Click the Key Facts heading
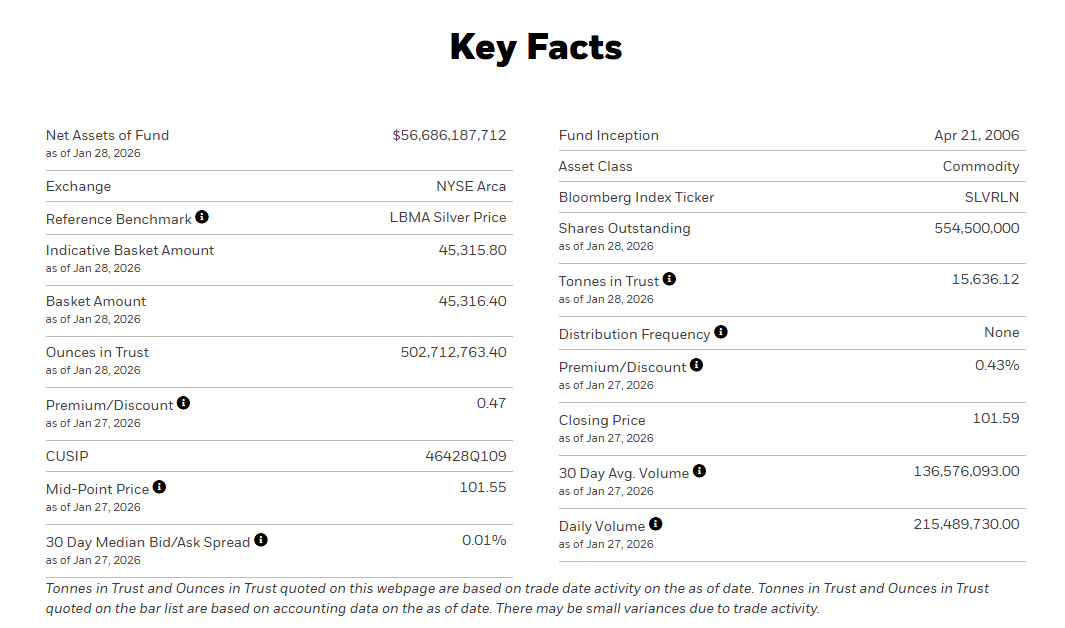 [535, 47]
